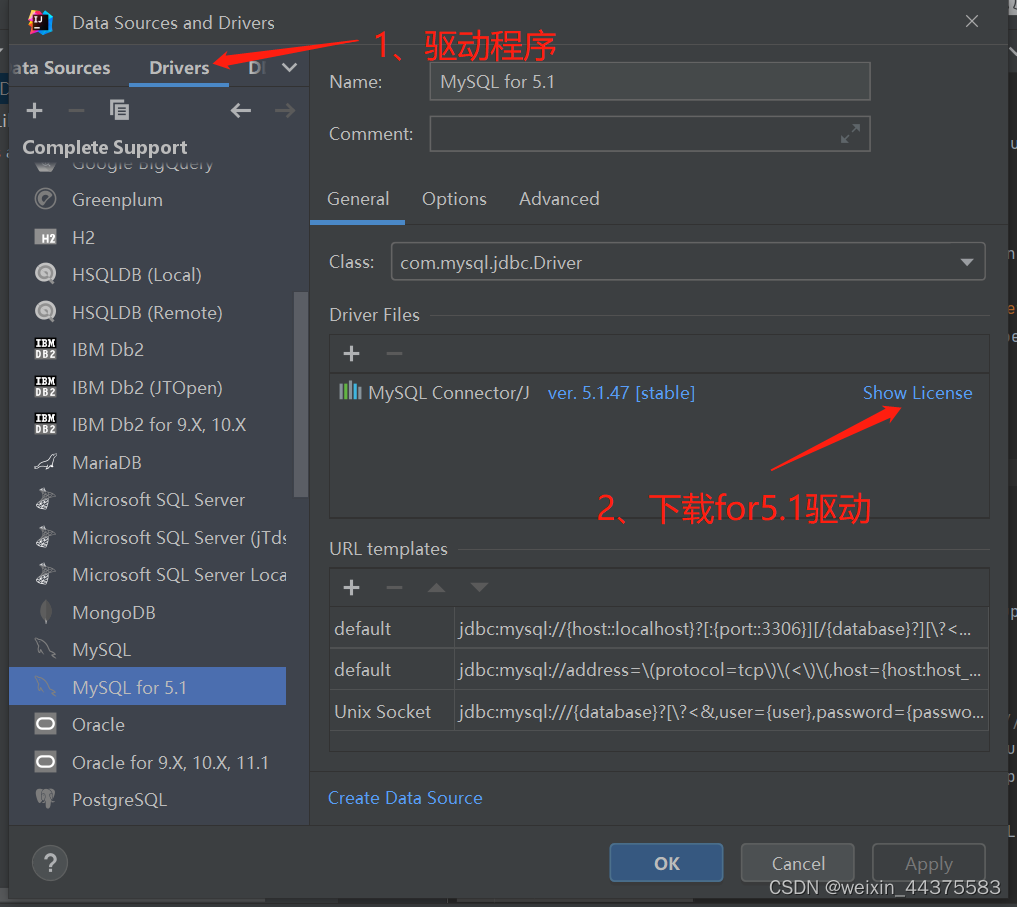The height and width of the screenshot is (907, 1017).
Task: Click the MariaDB seal icon
Action: (x=45, y=462)
